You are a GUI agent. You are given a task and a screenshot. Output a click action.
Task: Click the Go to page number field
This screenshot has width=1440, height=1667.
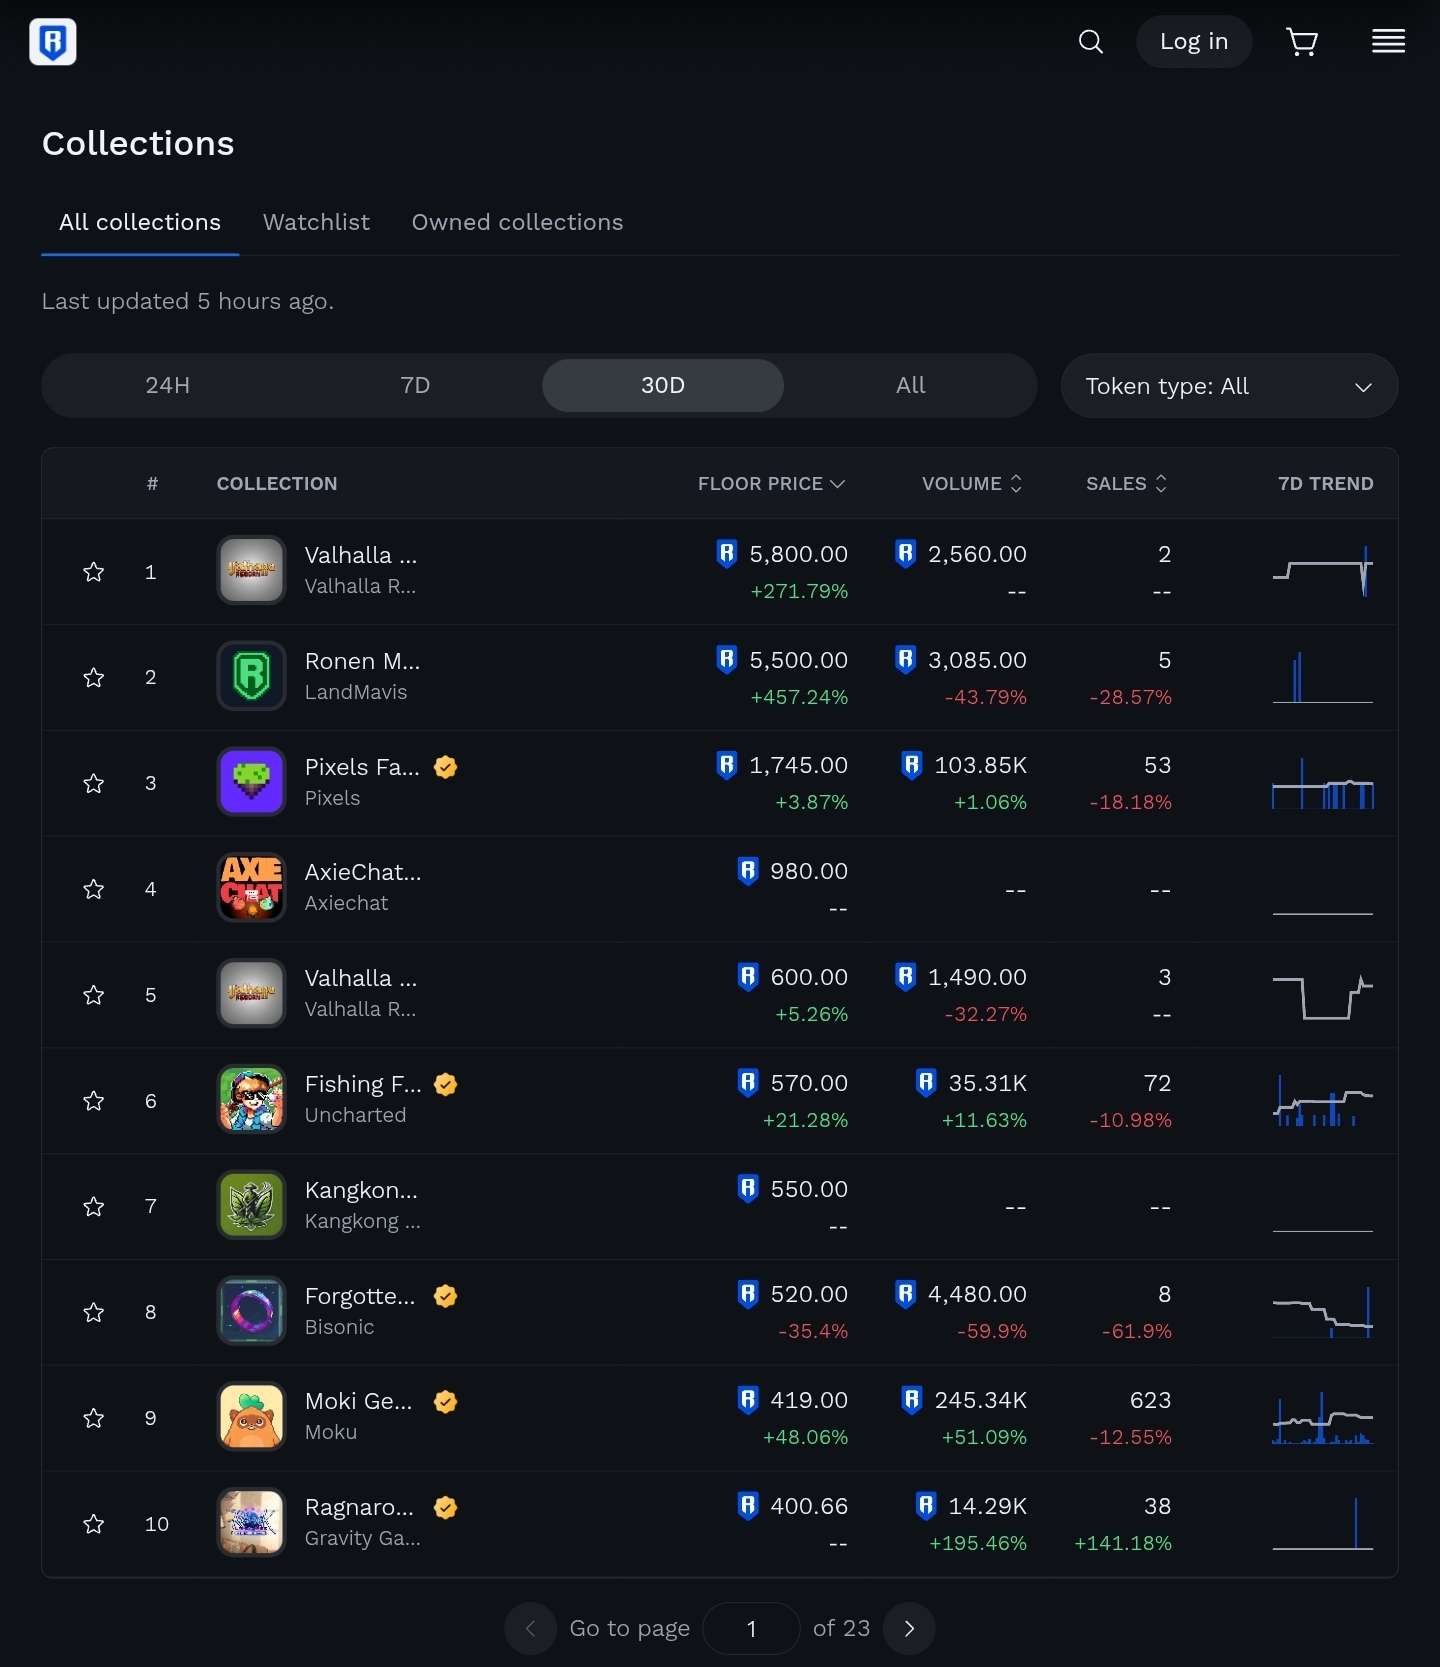[x=751, y=1629]
